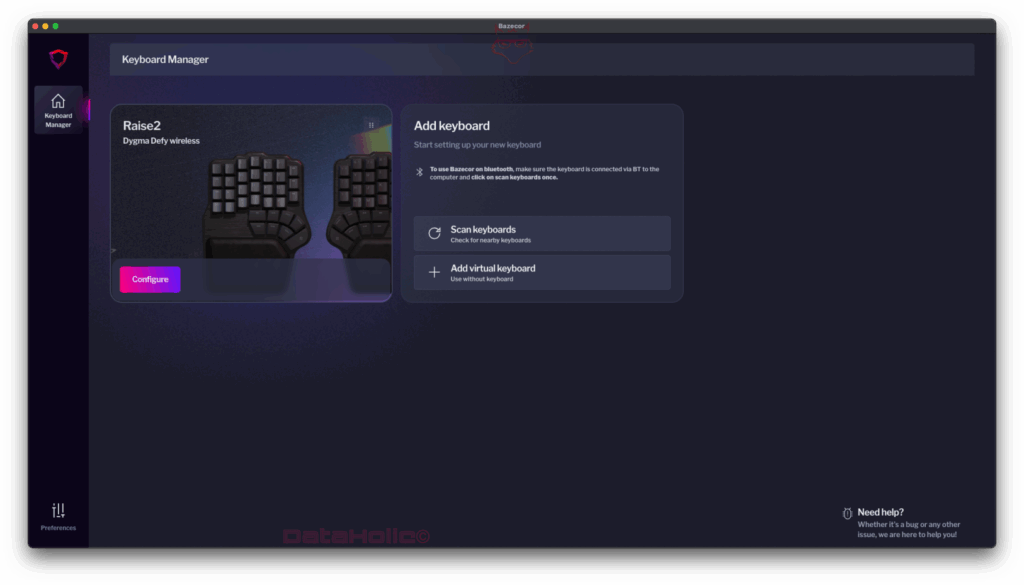The image size is (1024, 585).
Task: Select the Scan keyboards text label
Action: coord(483,230)
